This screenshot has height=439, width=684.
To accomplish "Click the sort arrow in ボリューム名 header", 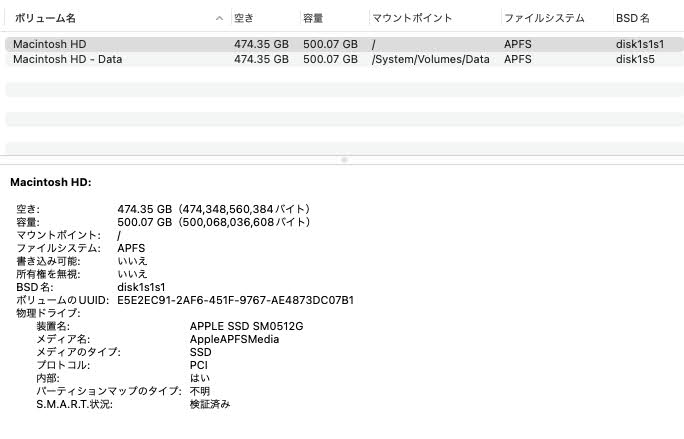I will [220, 18].
